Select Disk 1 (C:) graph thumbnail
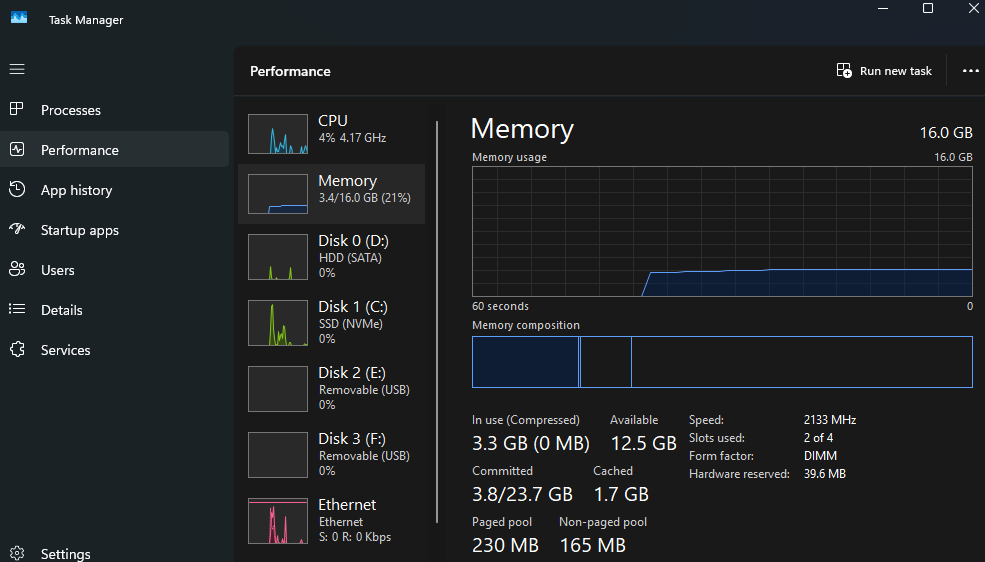This screenshot has height=562, width=985. pyautogui.click(x=278, y=323)
